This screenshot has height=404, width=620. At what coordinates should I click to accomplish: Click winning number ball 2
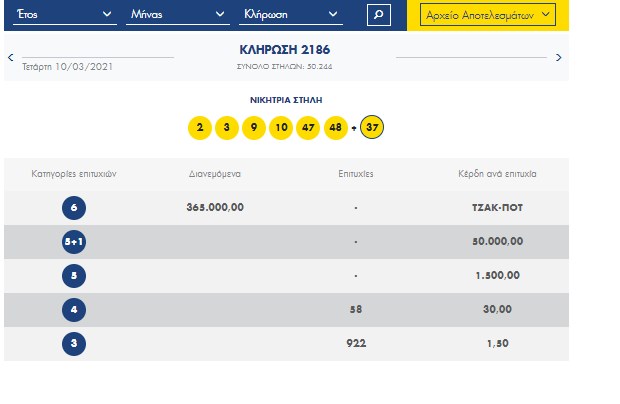(200, 127)
